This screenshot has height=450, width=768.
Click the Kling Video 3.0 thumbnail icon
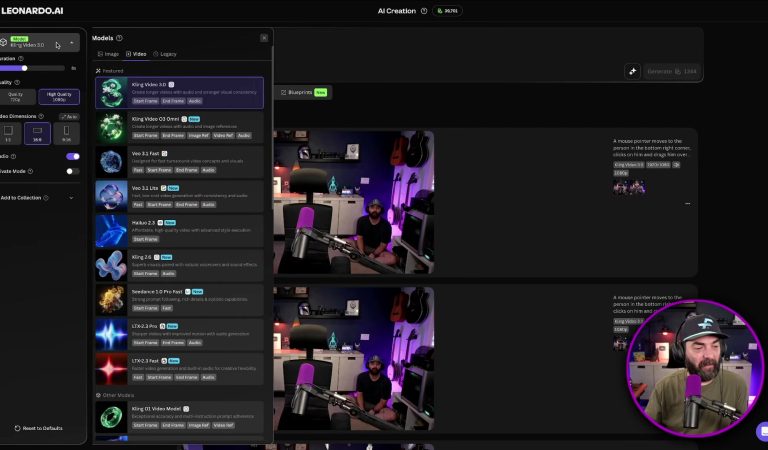[112, 93]
